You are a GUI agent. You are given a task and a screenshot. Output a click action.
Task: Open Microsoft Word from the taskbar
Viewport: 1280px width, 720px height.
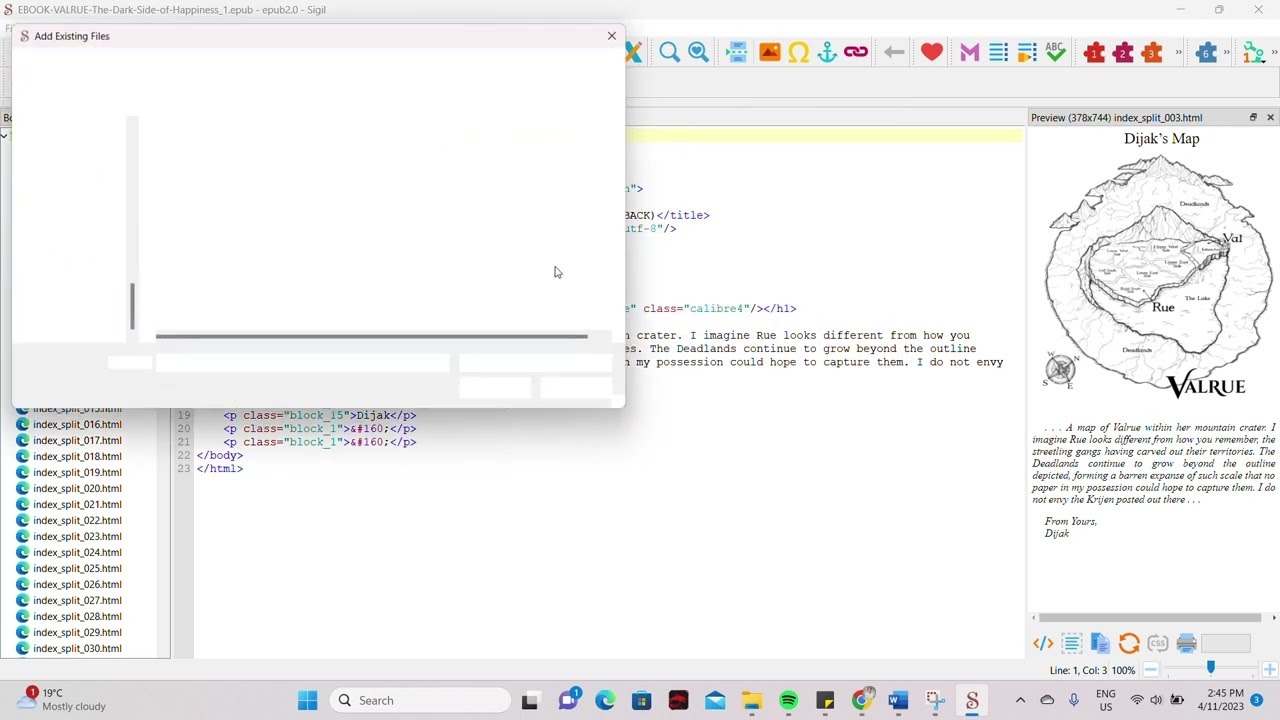(x=898, y=700)
